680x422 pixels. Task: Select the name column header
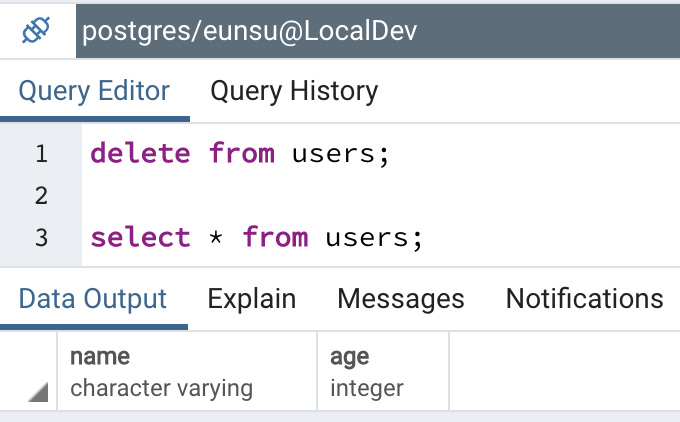(x=187, y=372)
